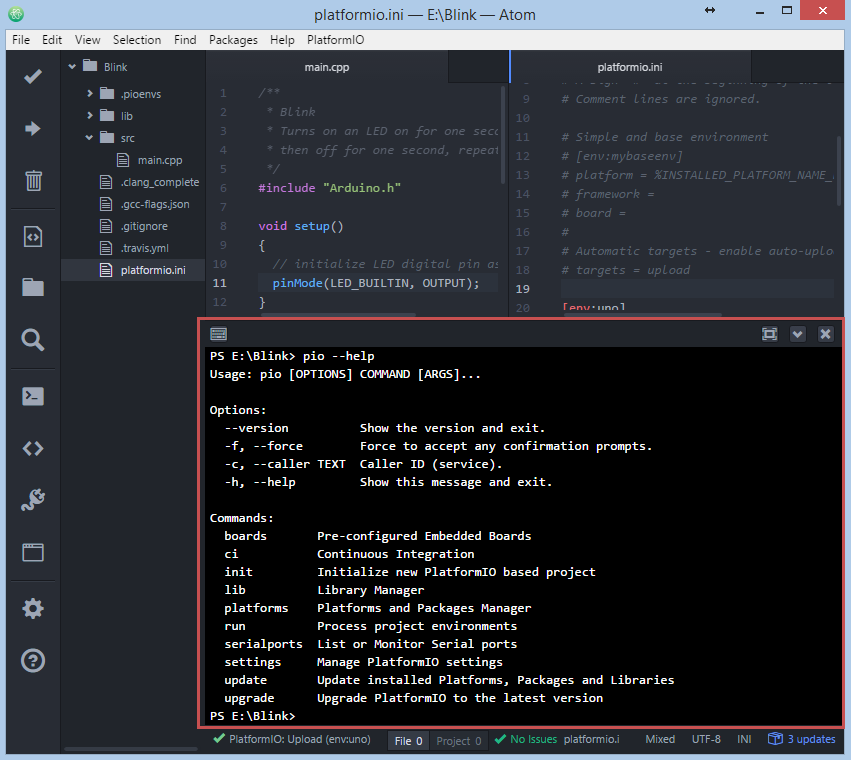Click the Find magnifying glass icon

(33, 340)
